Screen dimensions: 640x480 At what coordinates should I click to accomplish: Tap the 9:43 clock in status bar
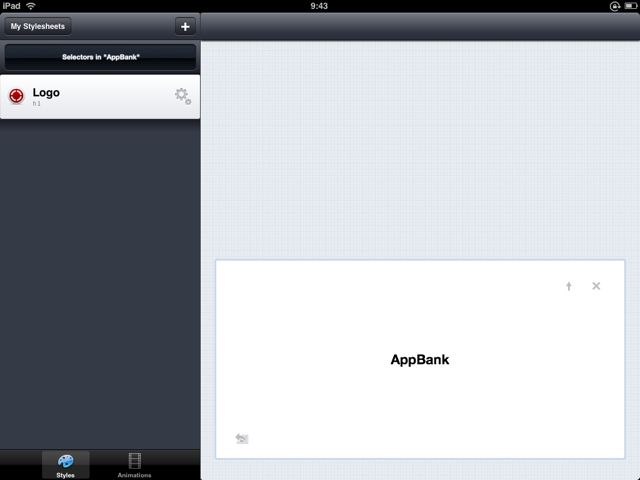click(x=319, y=6)
